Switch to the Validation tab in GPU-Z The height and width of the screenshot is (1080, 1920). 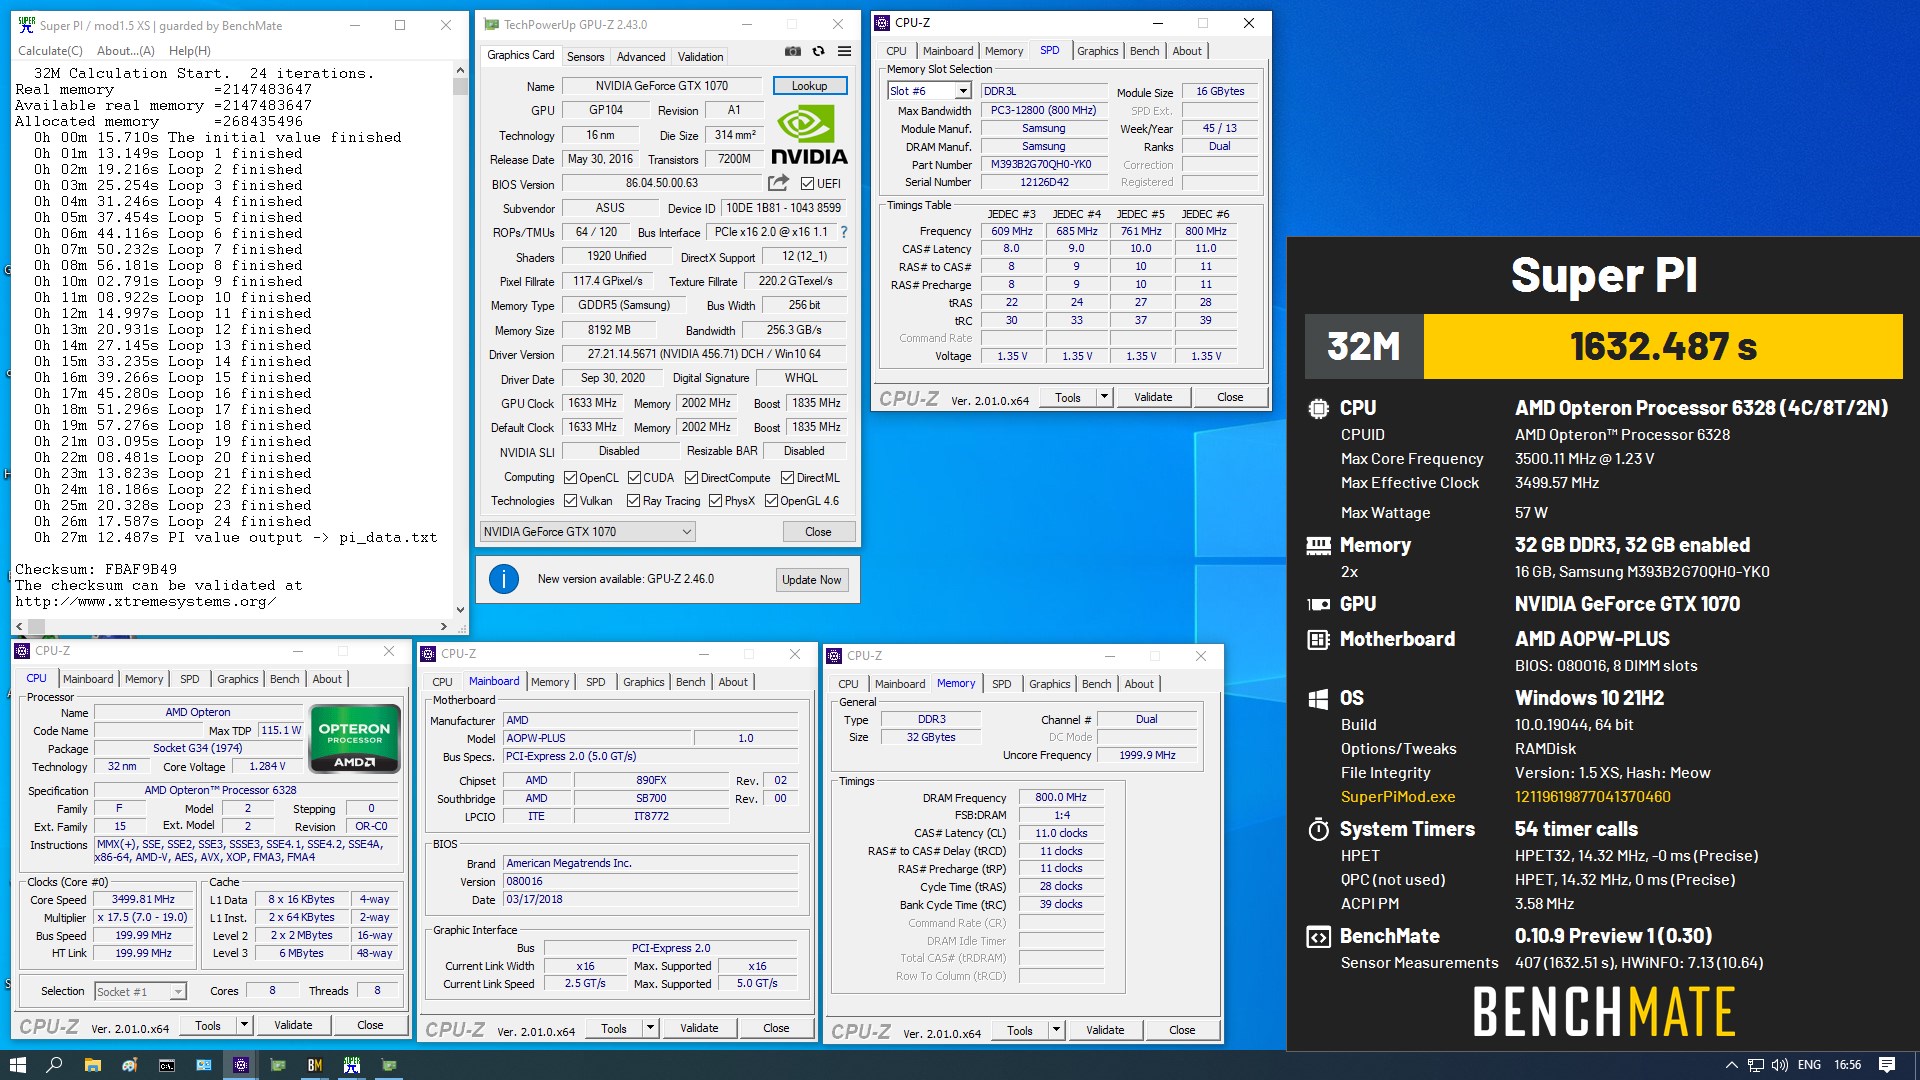click(x=700, y=57)
